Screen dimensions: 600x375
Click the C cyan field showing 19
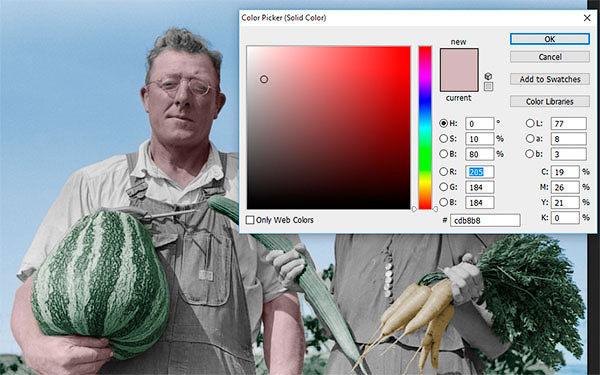(565, 172)
